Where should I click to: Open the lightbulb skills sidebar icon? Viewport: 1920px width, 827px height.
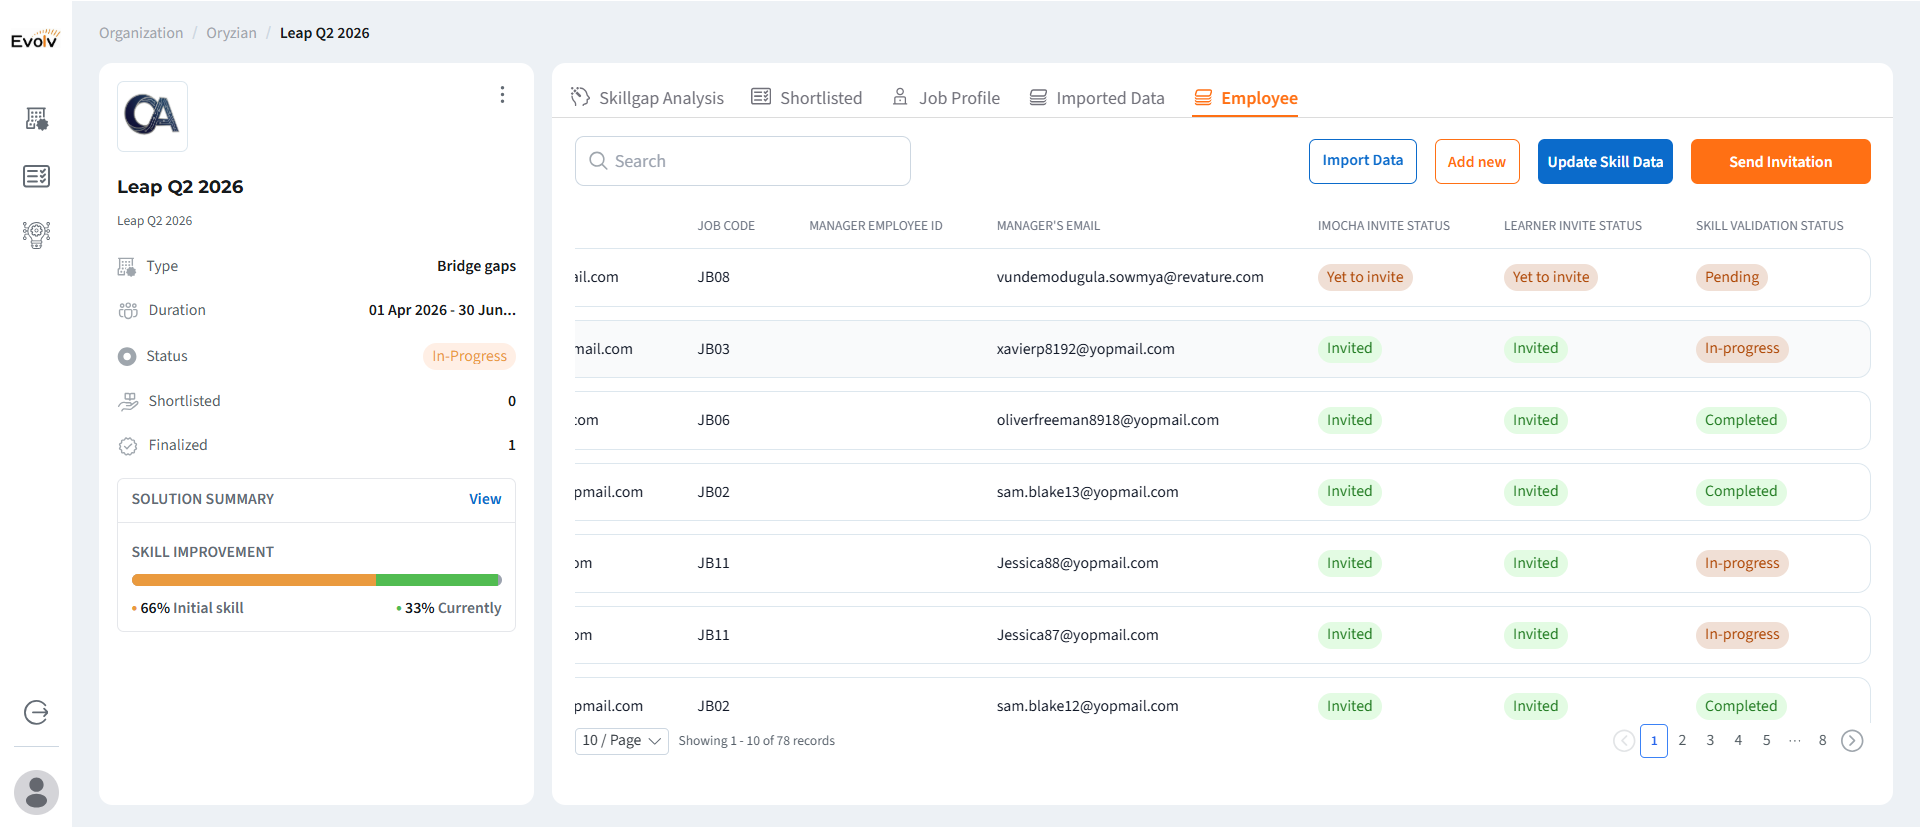(37, 234)
